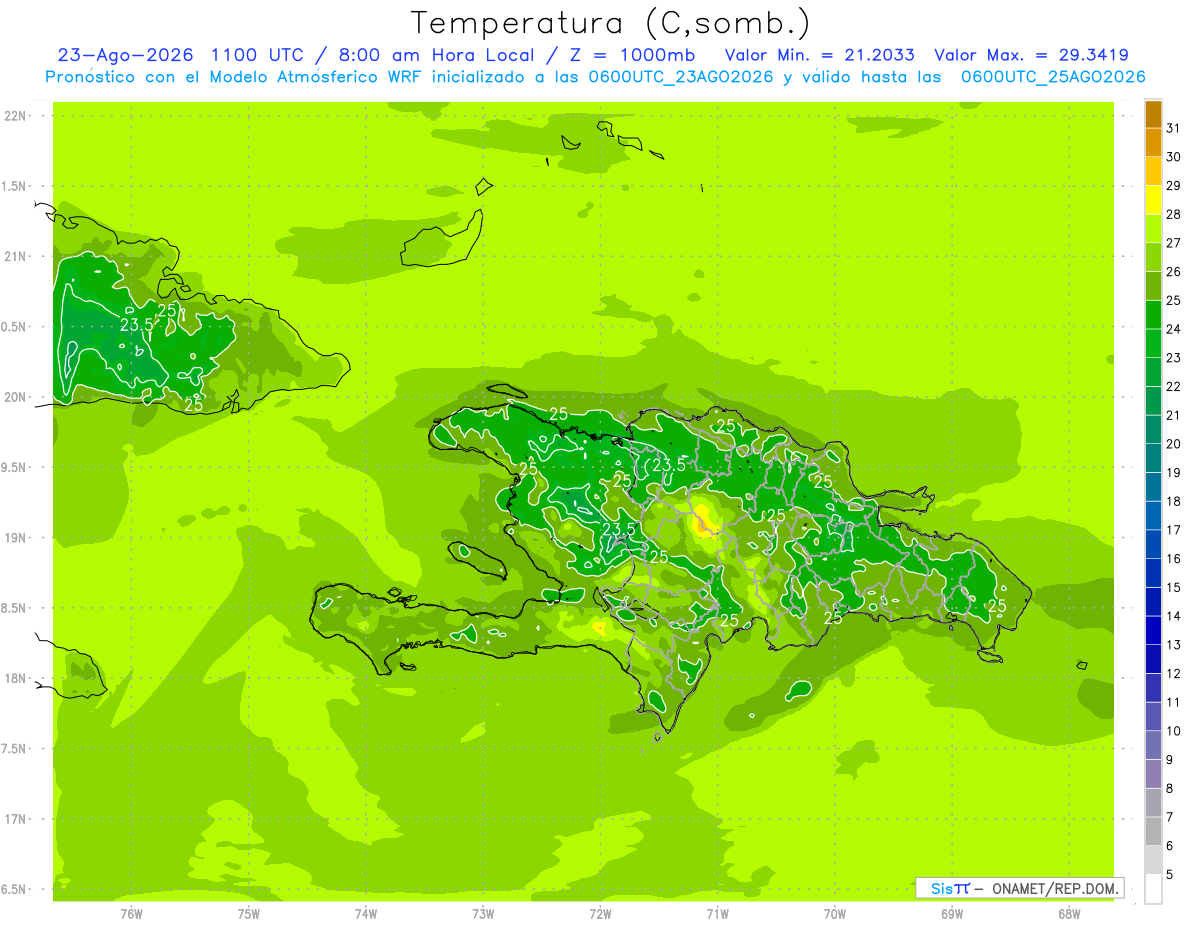The image size is (1200, 927).
Task: Click 'Valor Max. = 29.3419' readout
Action: [x=1031, y=55]
